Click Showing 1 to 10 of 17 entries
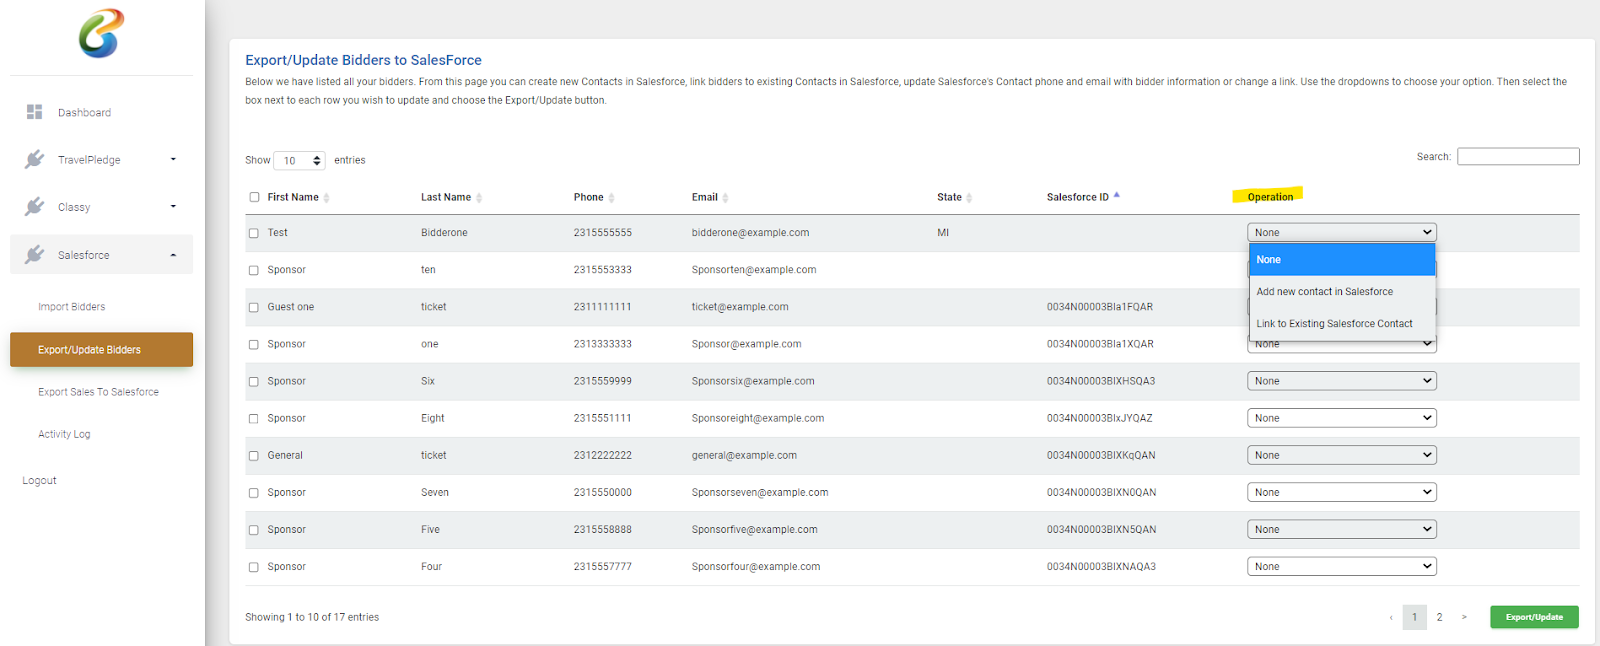This screenshot has width=1600, height=646. [x=312, y=617]
